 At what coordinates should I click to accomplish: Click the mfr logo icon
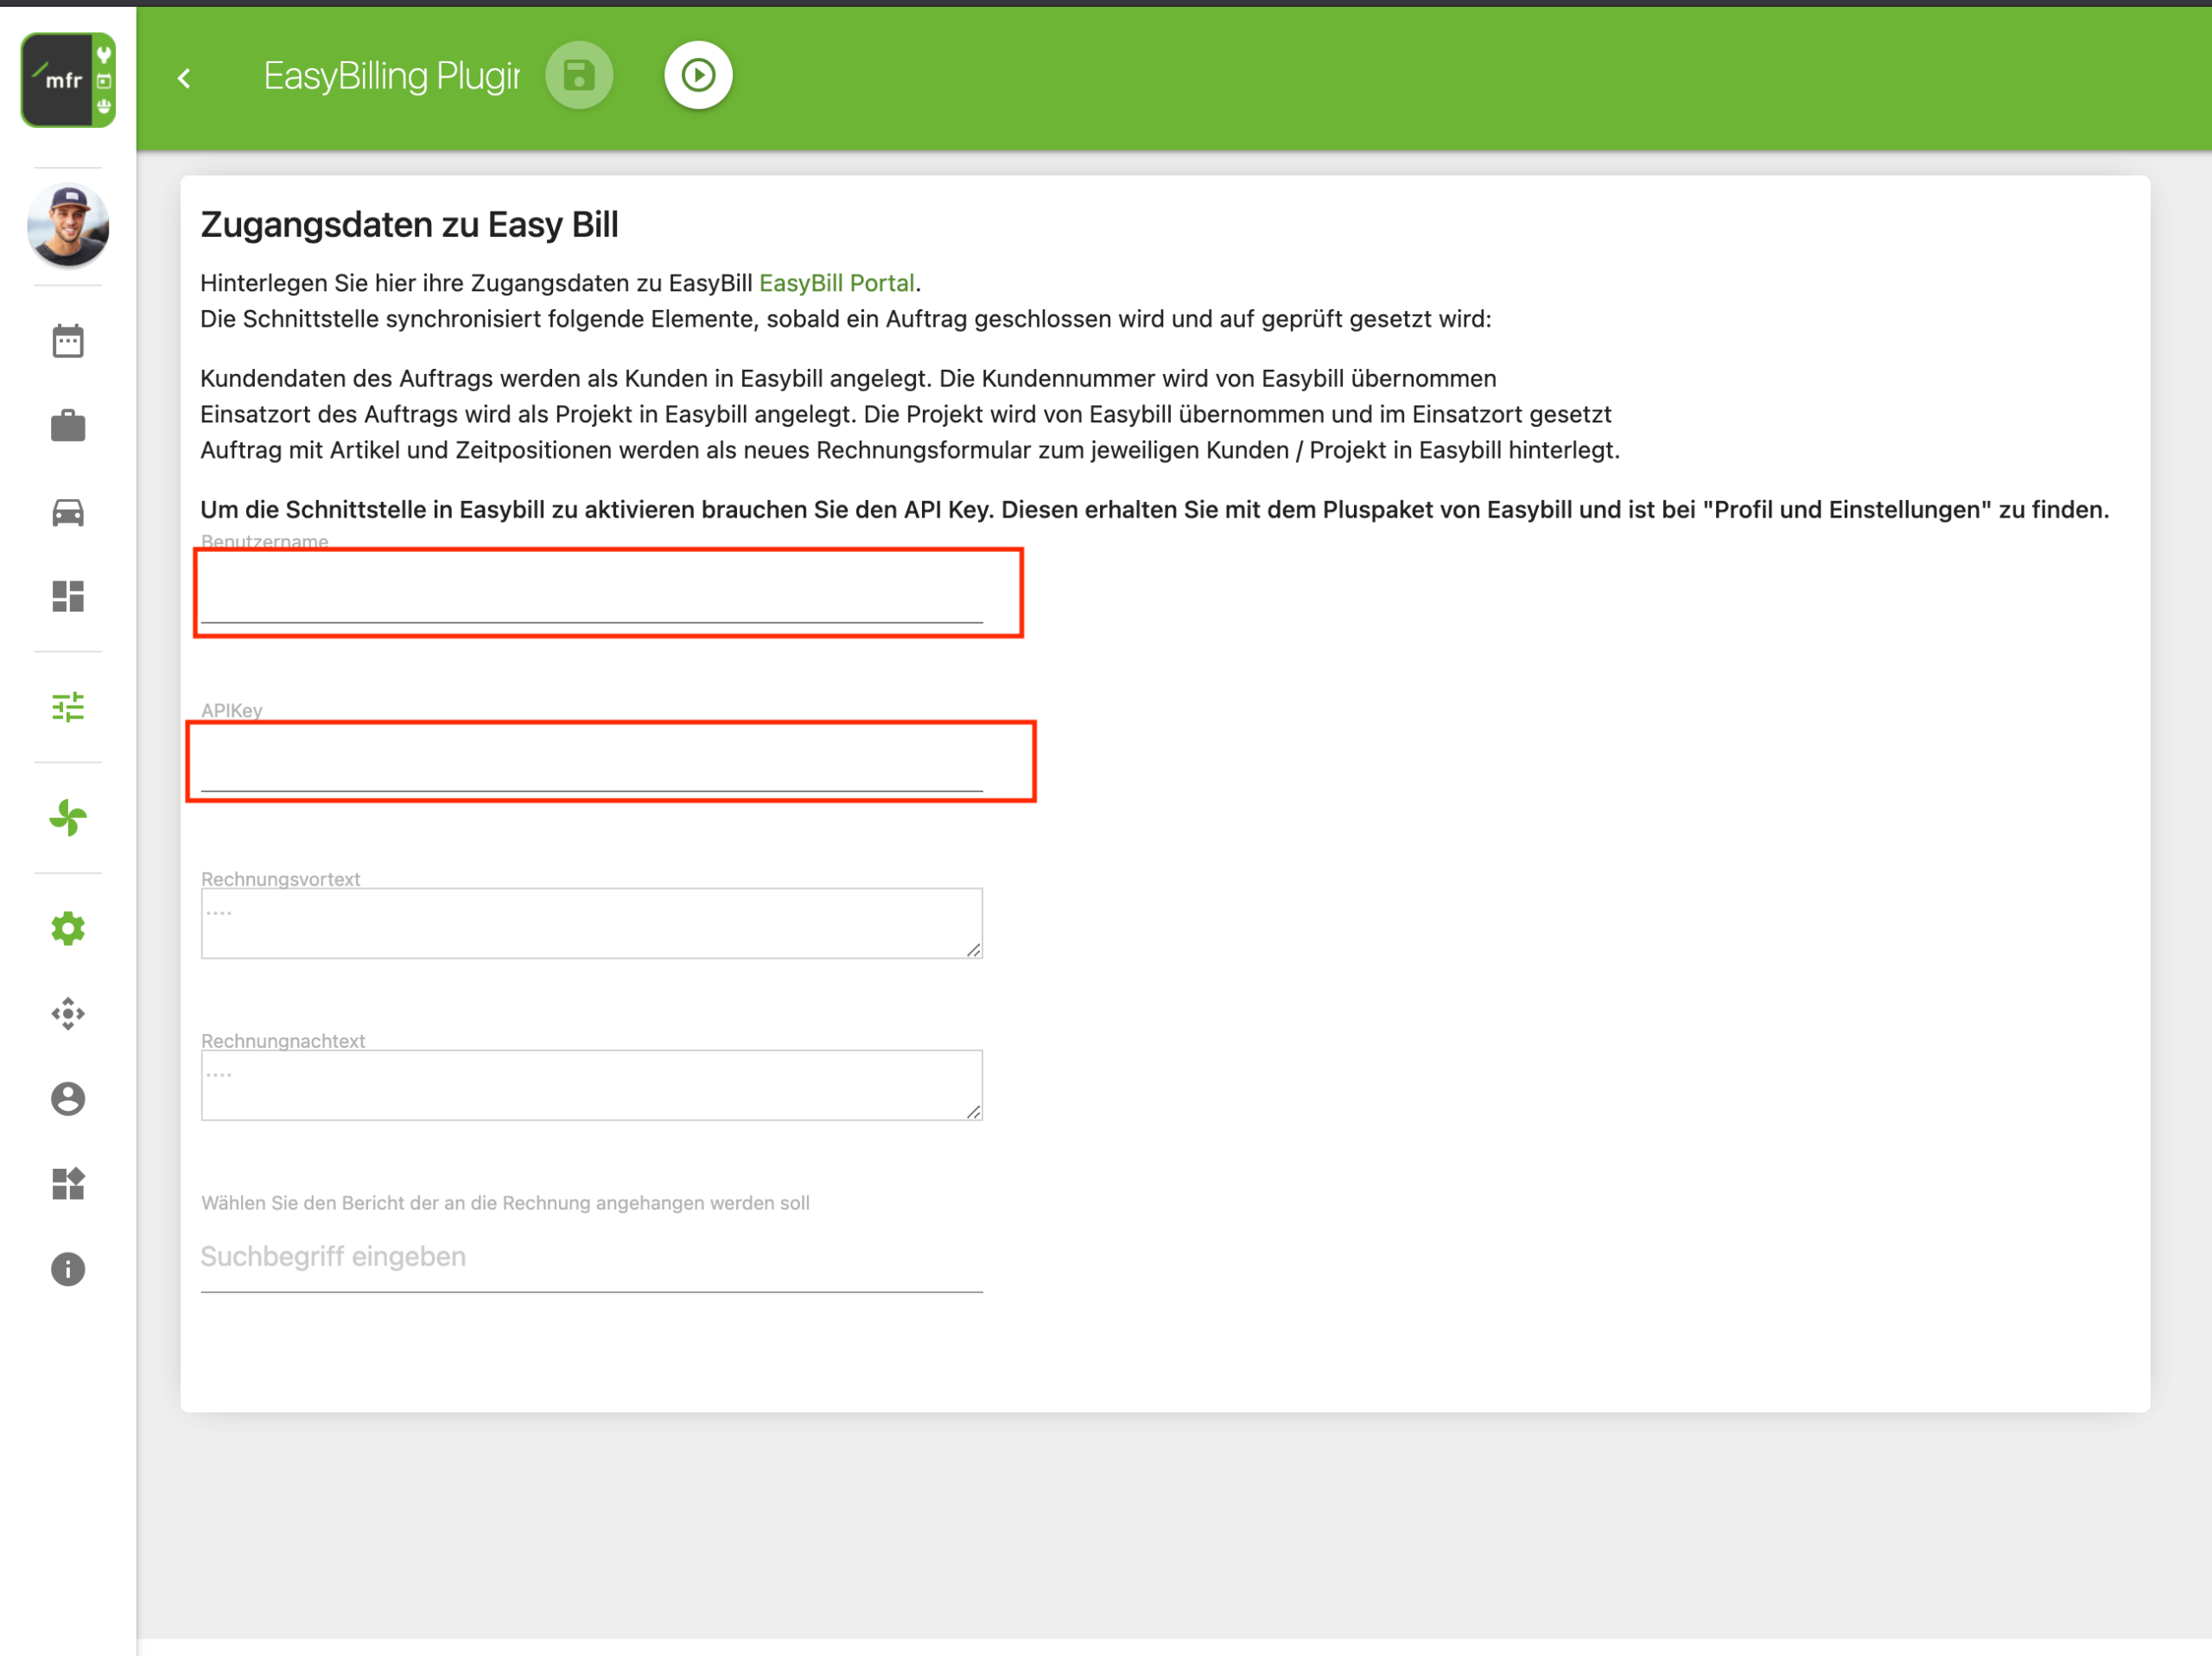click(68, 79)
